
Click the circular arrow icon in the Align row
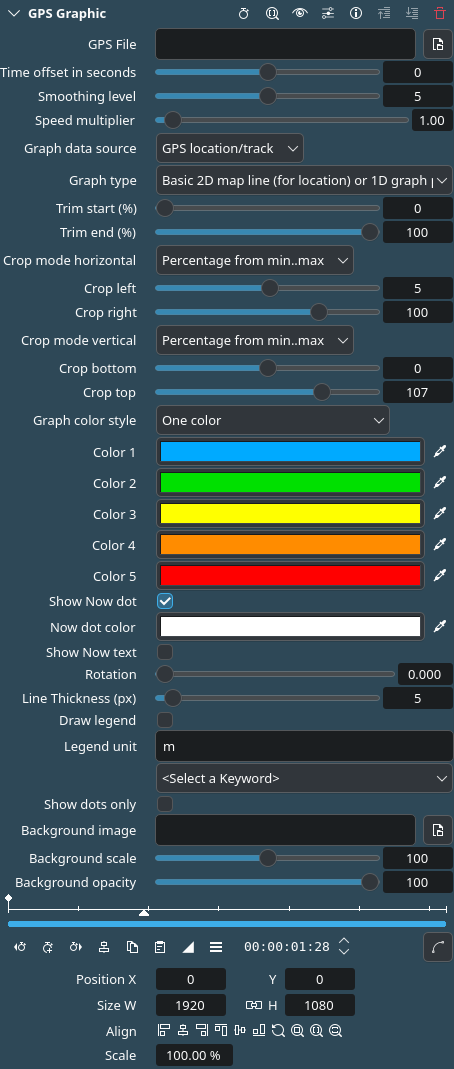click(278, 1031)
